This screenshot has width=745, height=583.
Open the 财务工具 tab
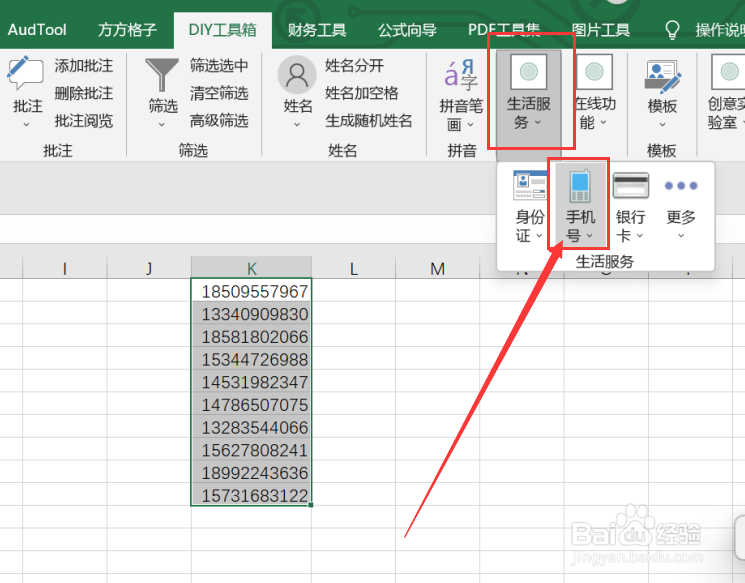(317, 30)
